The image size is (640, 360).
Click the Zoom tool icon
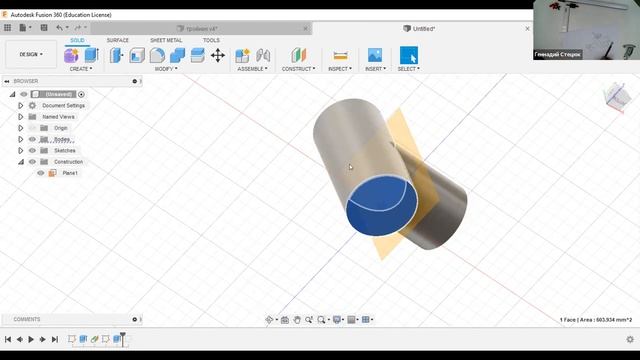click(x=309, y=320)
